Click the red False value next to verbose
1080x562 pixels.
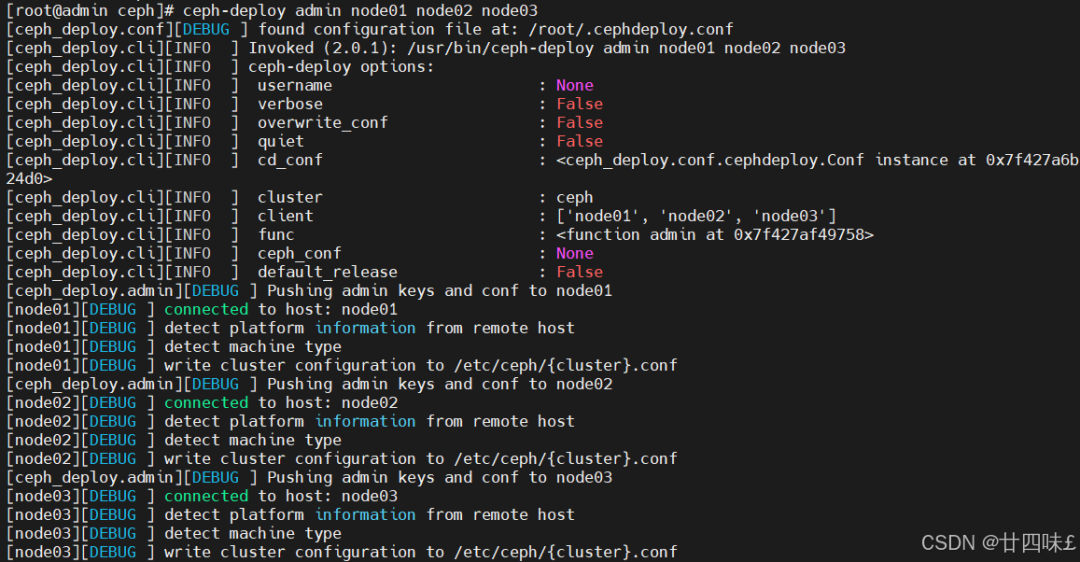tap(579, 103)
